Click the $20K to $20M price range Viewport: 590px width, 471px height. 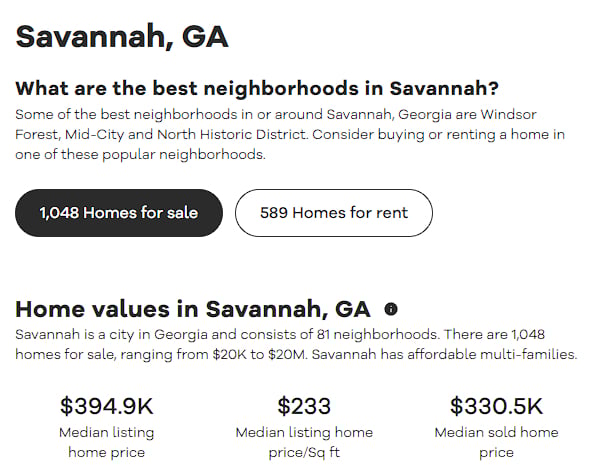260,354
